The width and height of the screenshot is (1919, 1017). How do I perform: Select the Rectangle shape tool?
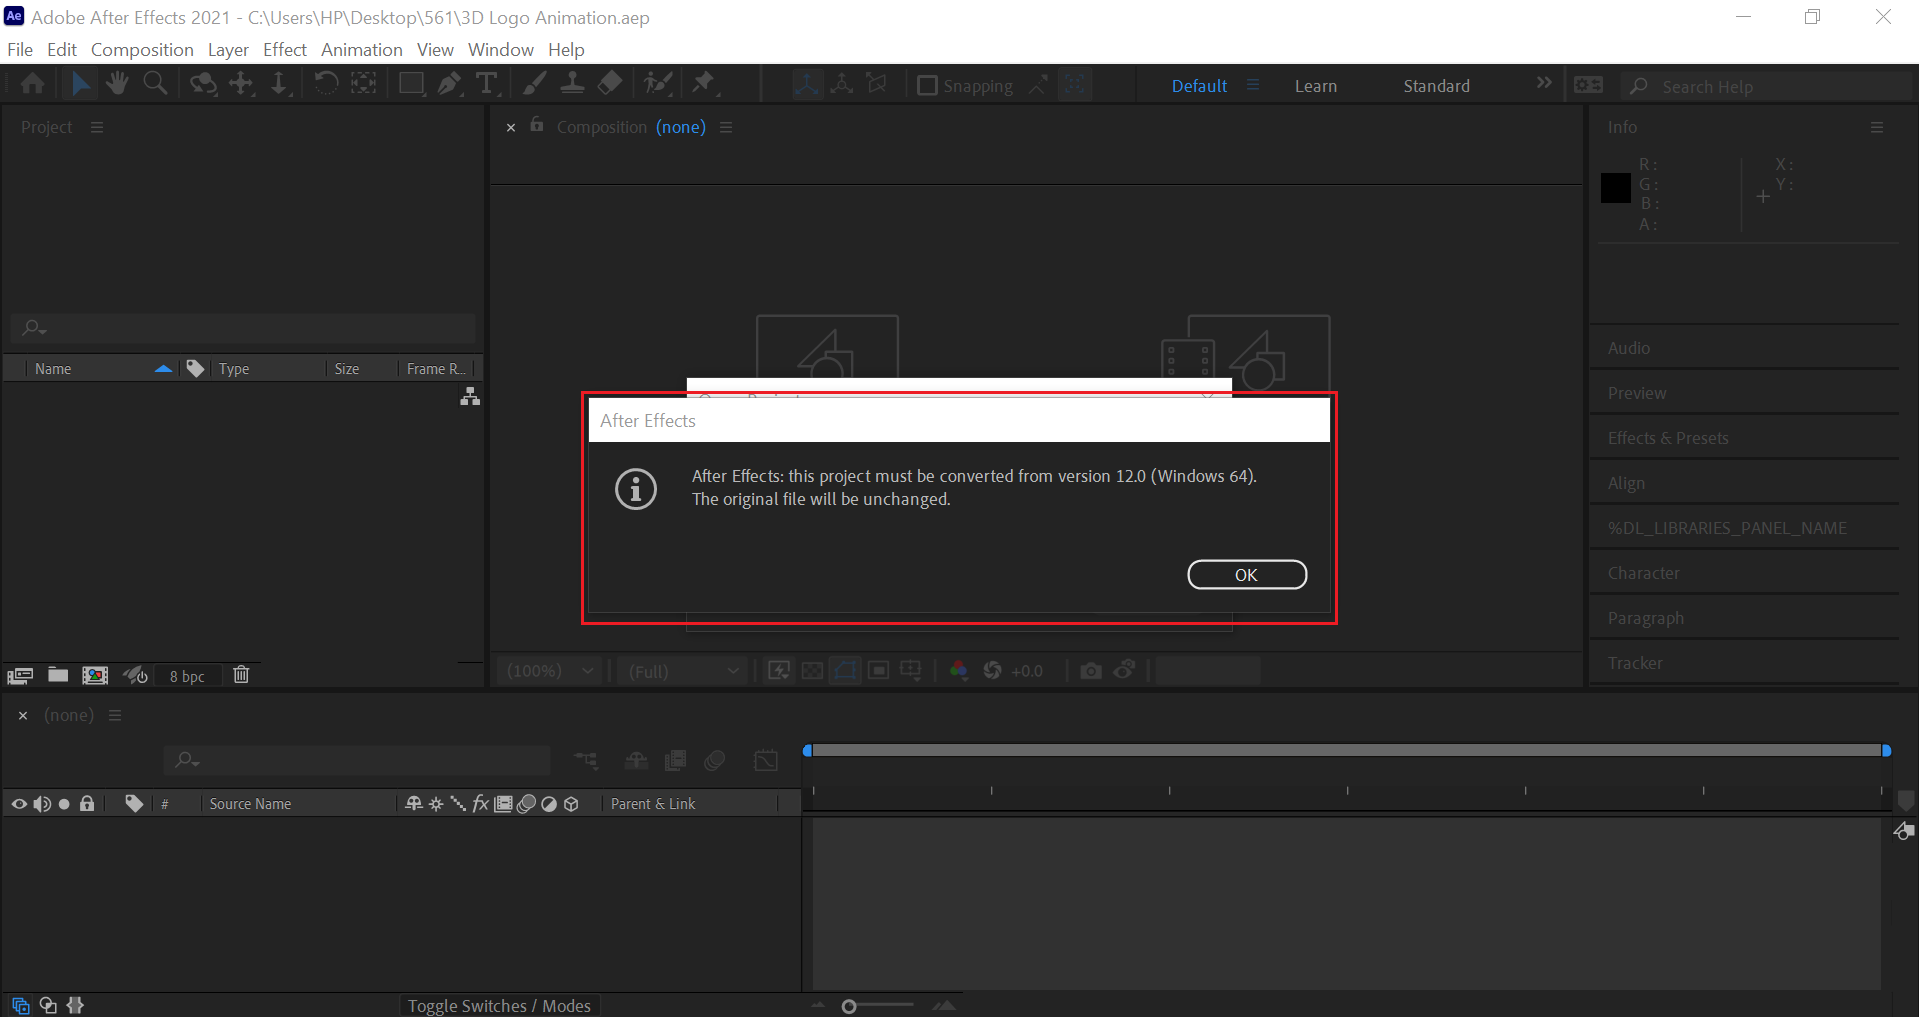pyautogui.click(x=411, y=84)
